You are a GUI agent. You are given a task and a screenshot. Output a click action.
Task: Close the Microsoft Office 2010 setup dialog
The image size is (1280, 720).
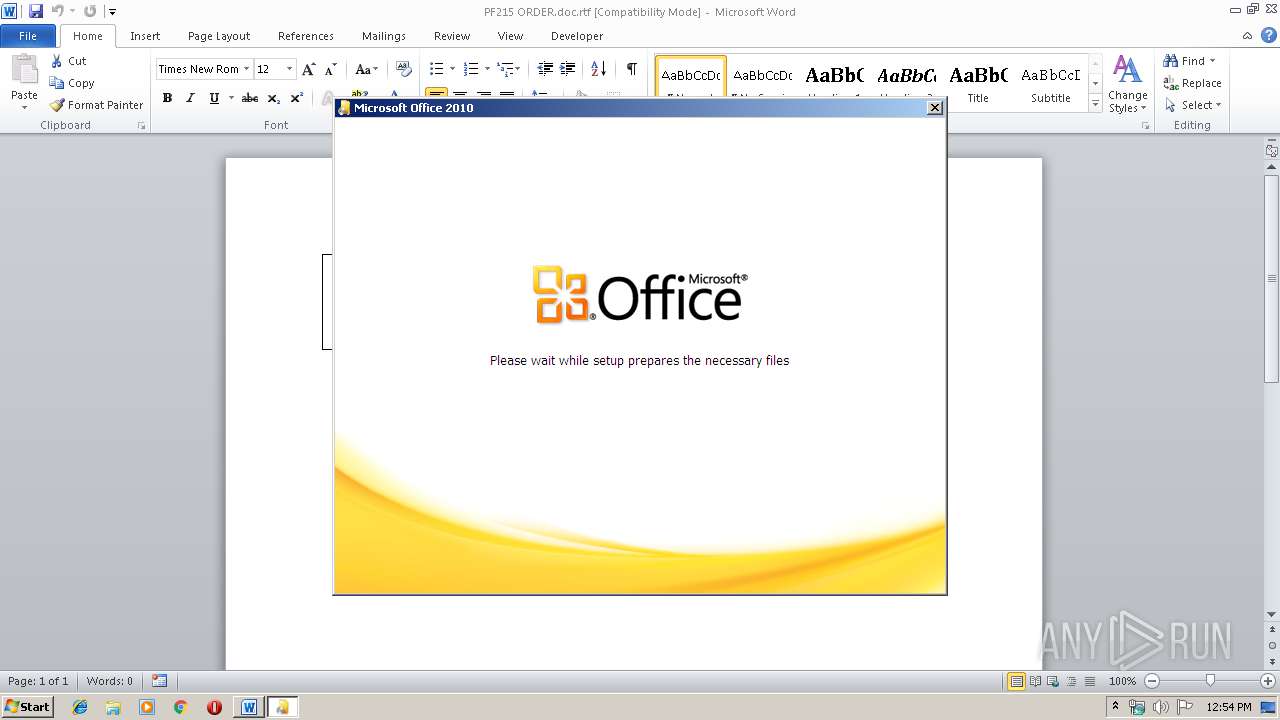pos(935,108)
